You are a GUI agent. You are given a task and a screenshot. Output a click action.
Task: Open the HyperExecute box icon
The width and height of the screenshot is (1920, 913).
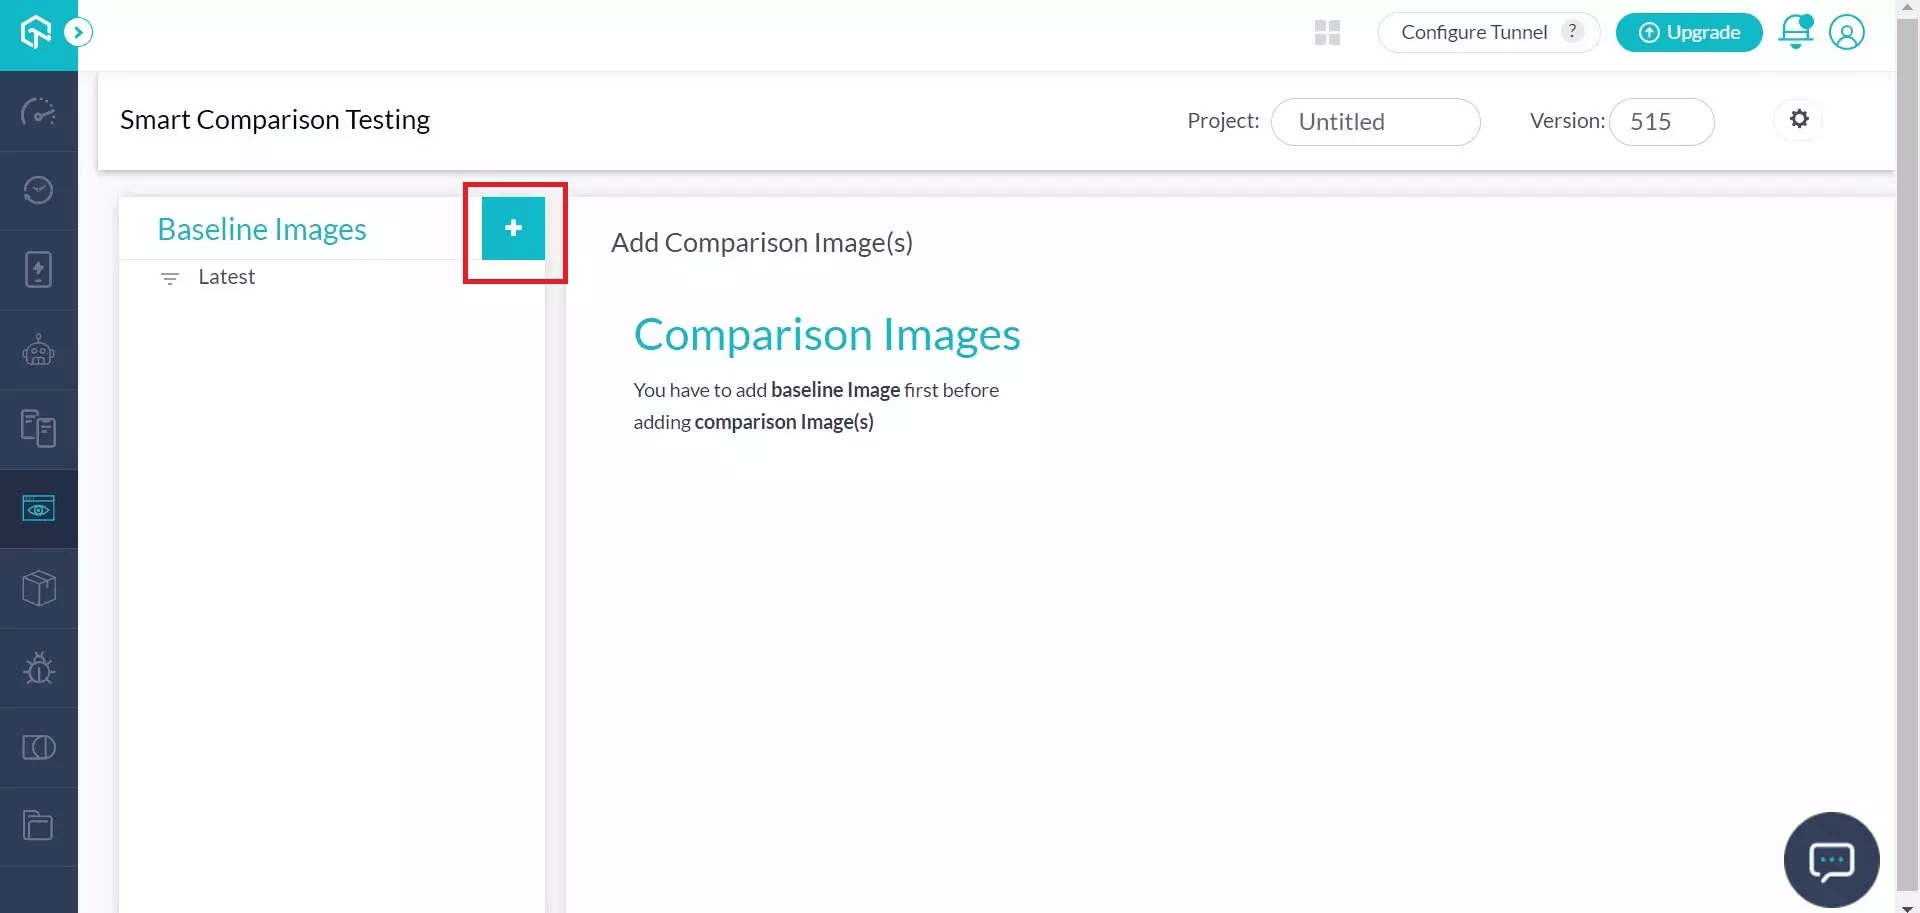pyautogui.click(x=38, y=588)
